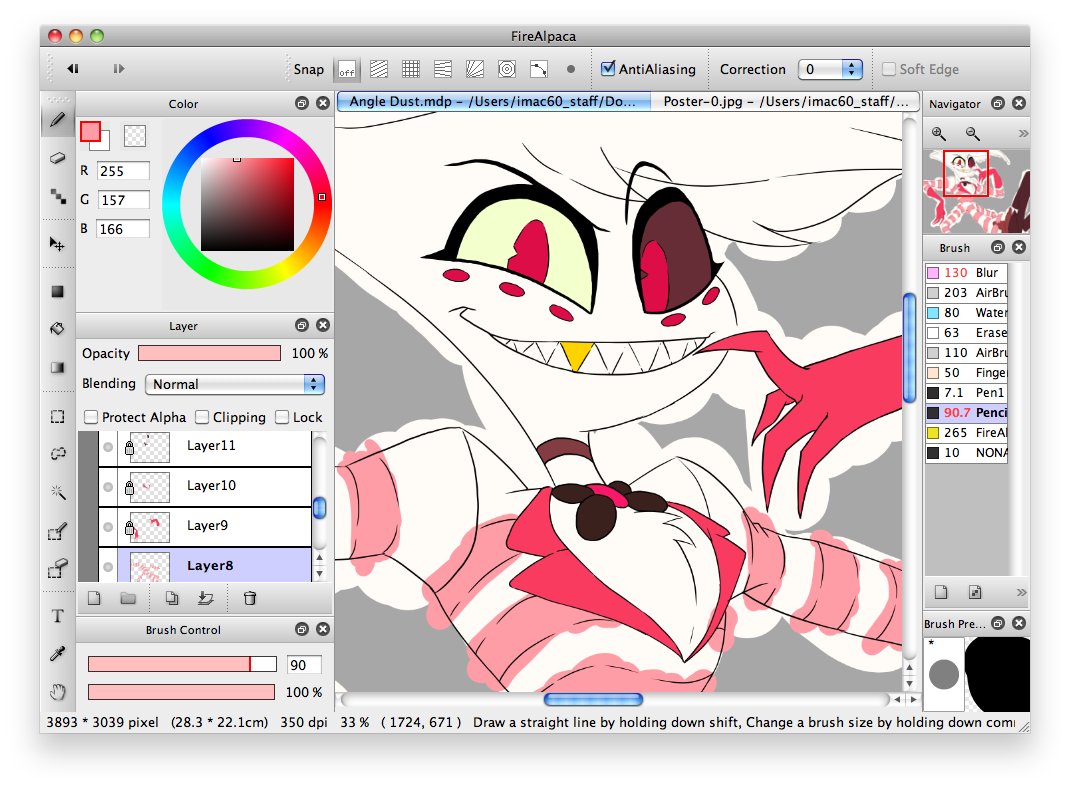
Task: Select the Text tool
Action: pos(57,616)
